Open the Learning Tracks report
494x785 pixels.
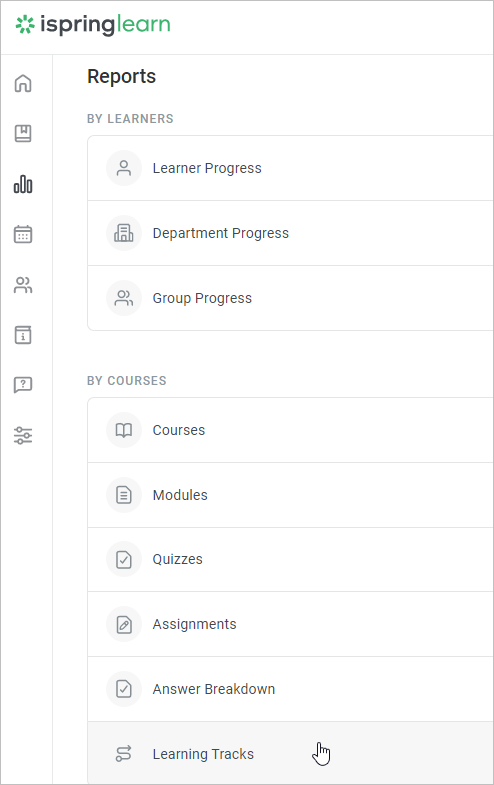tap(290, 753)
